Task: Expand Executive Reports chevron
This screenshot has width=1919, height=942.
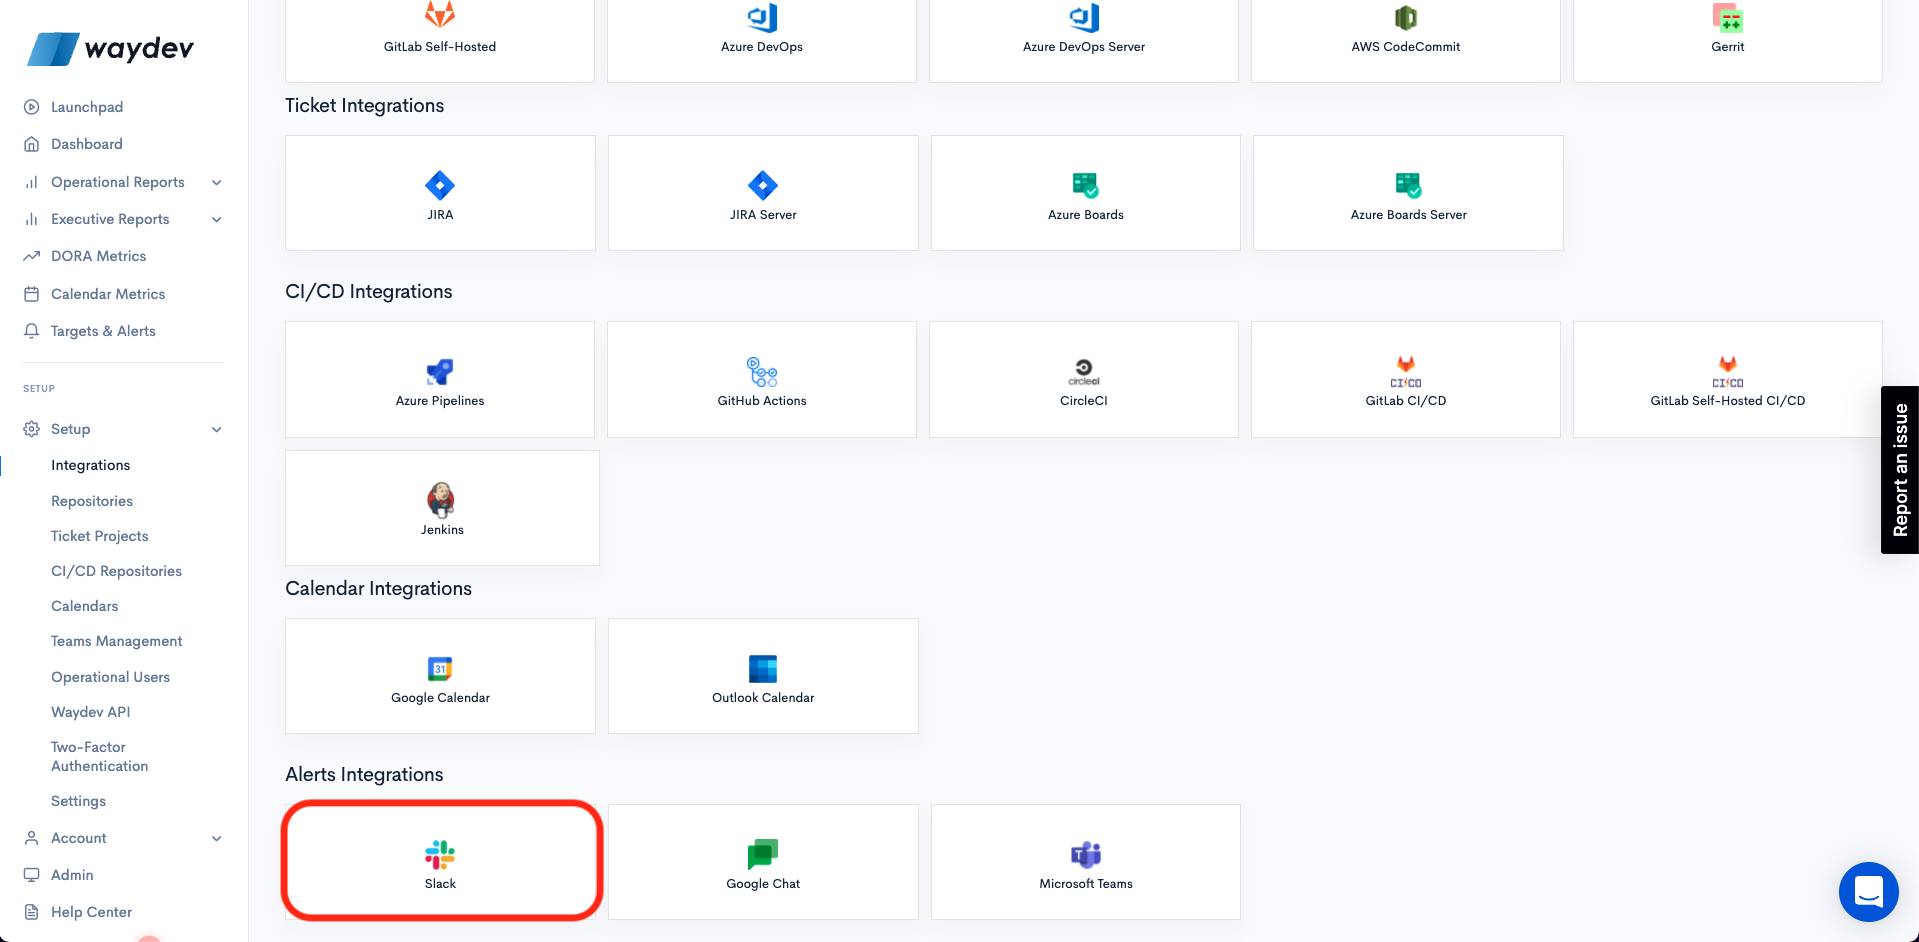Action: tap(216, 219)
